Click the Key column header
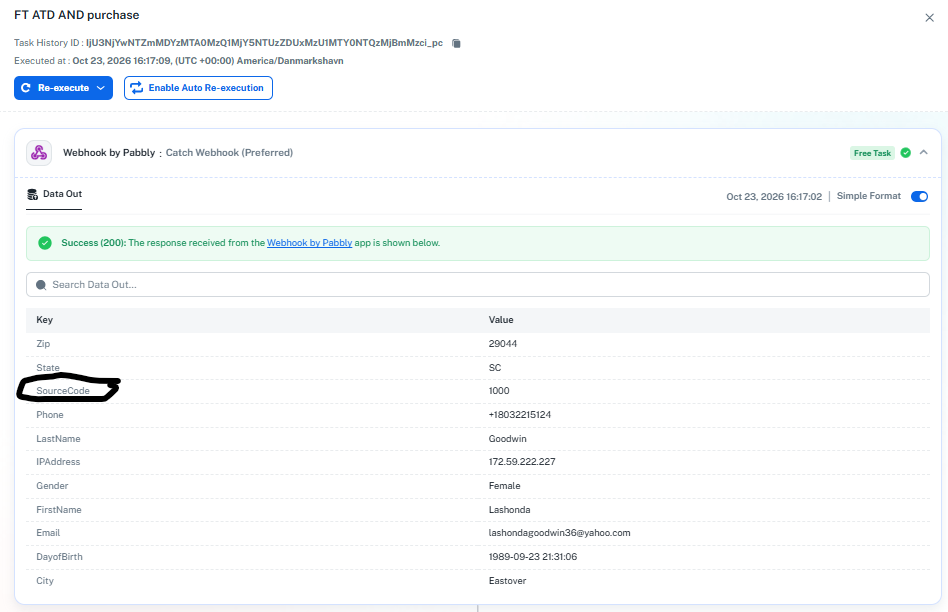Image resolution: width=948 pixels, height=612 pixels. coord(45,320)
